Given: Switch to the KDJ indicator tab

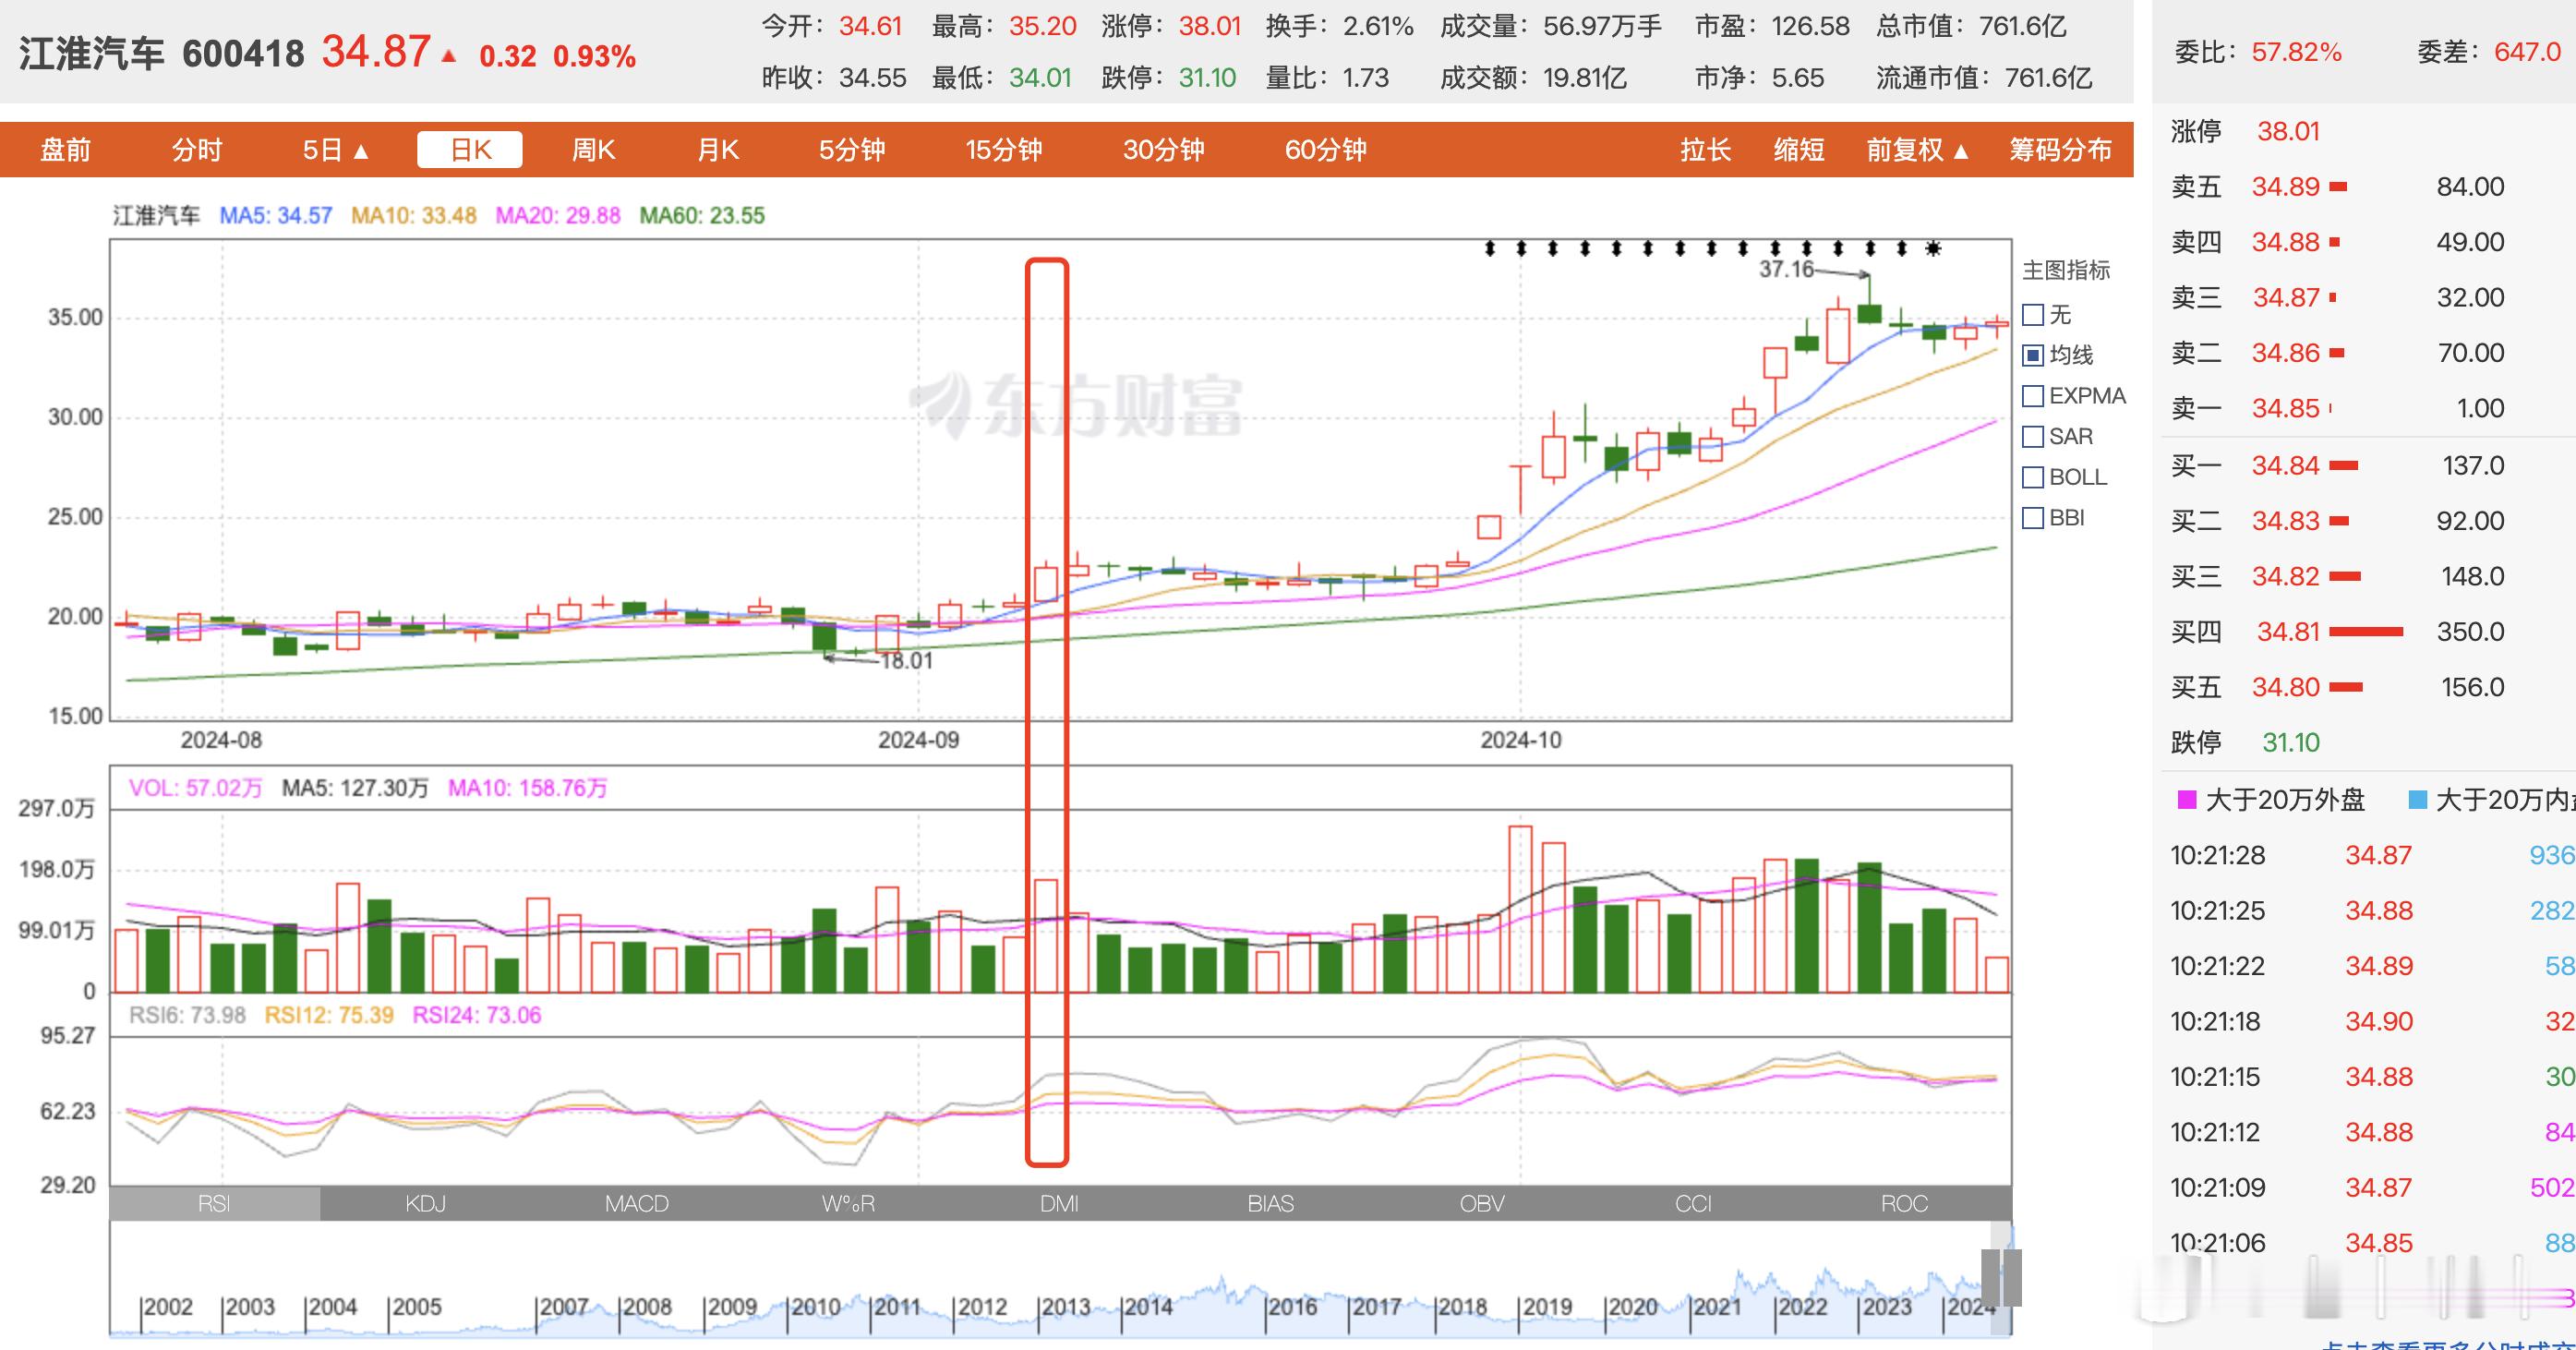Looking at the screenshot, I should tap(426, 1203).
